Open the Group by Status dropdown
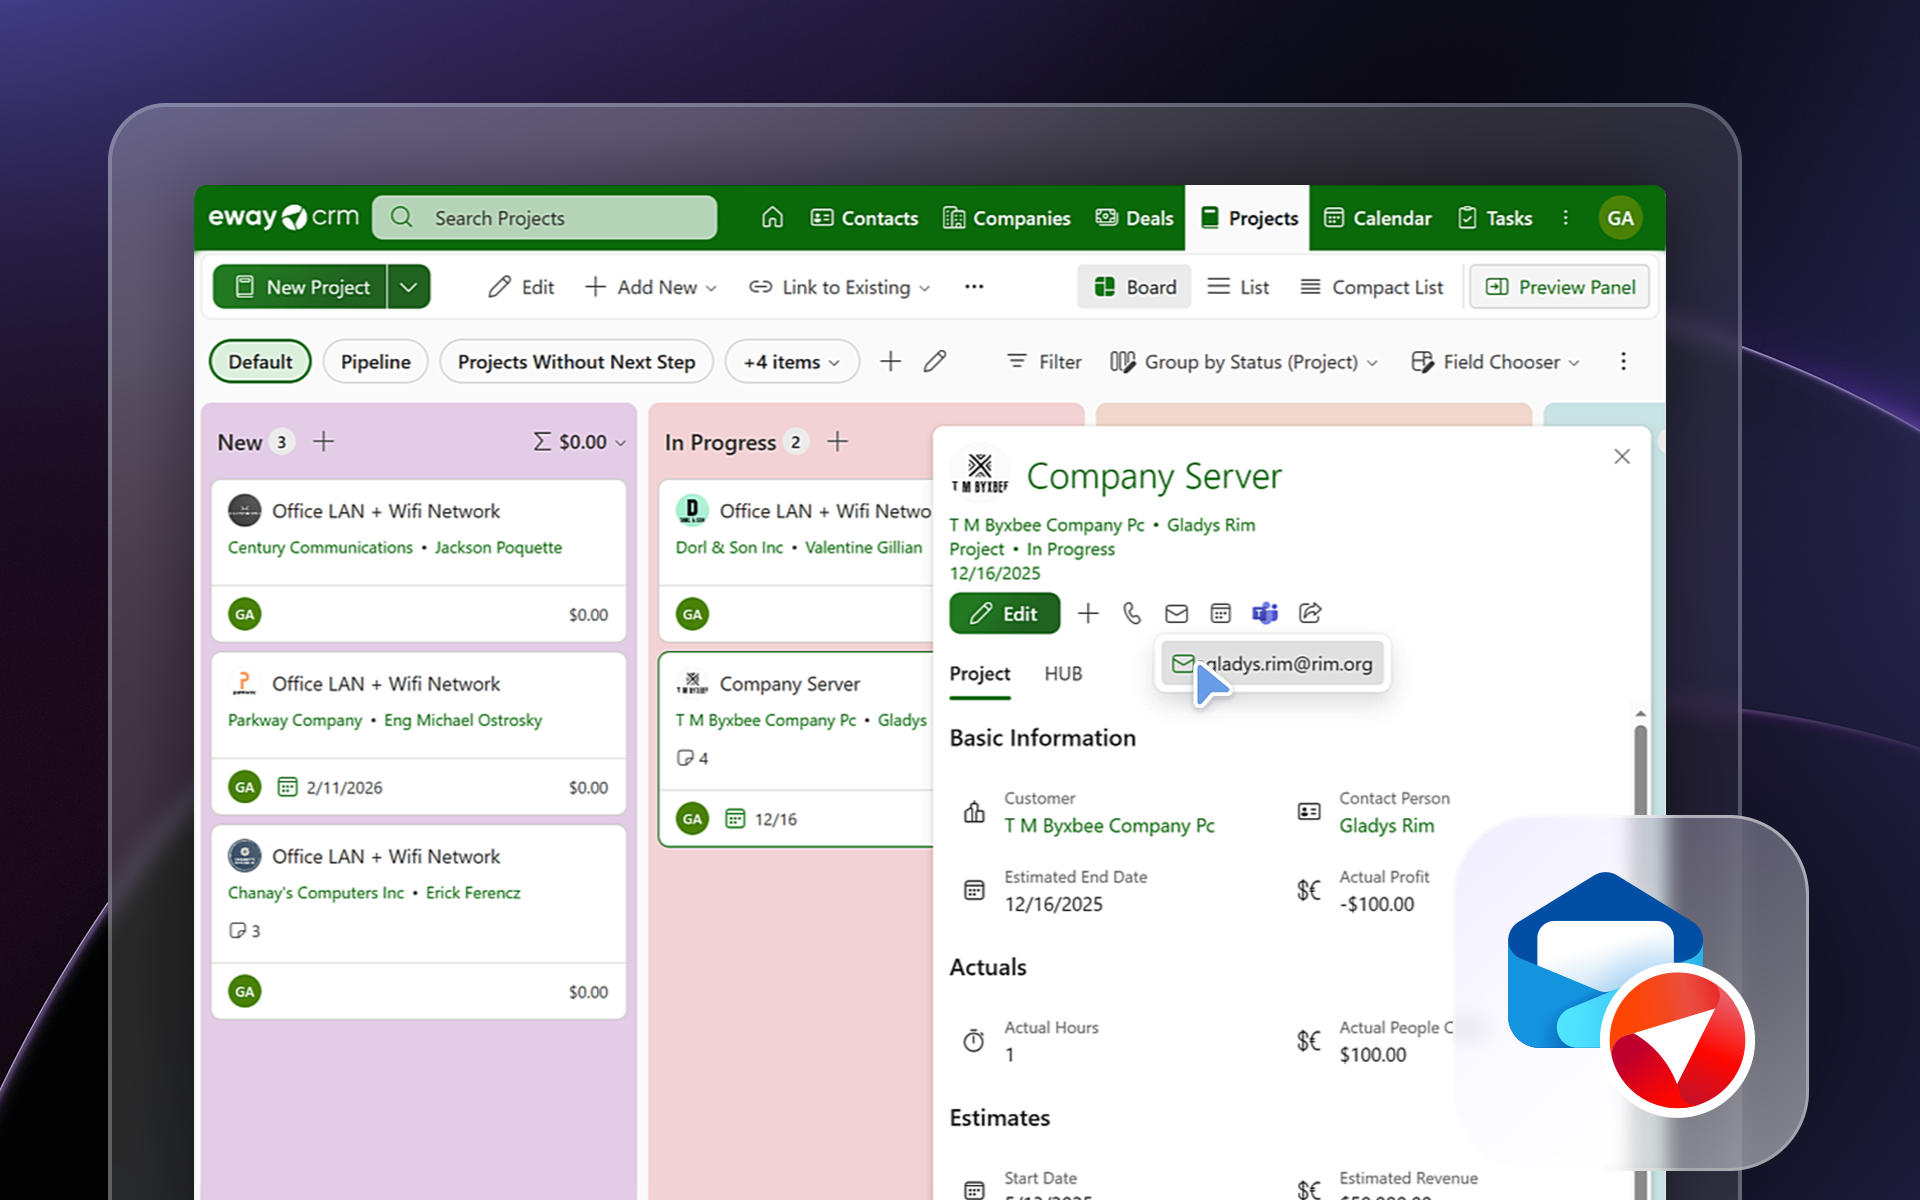This screenshot has width=1920, height=1200. 1244,361
